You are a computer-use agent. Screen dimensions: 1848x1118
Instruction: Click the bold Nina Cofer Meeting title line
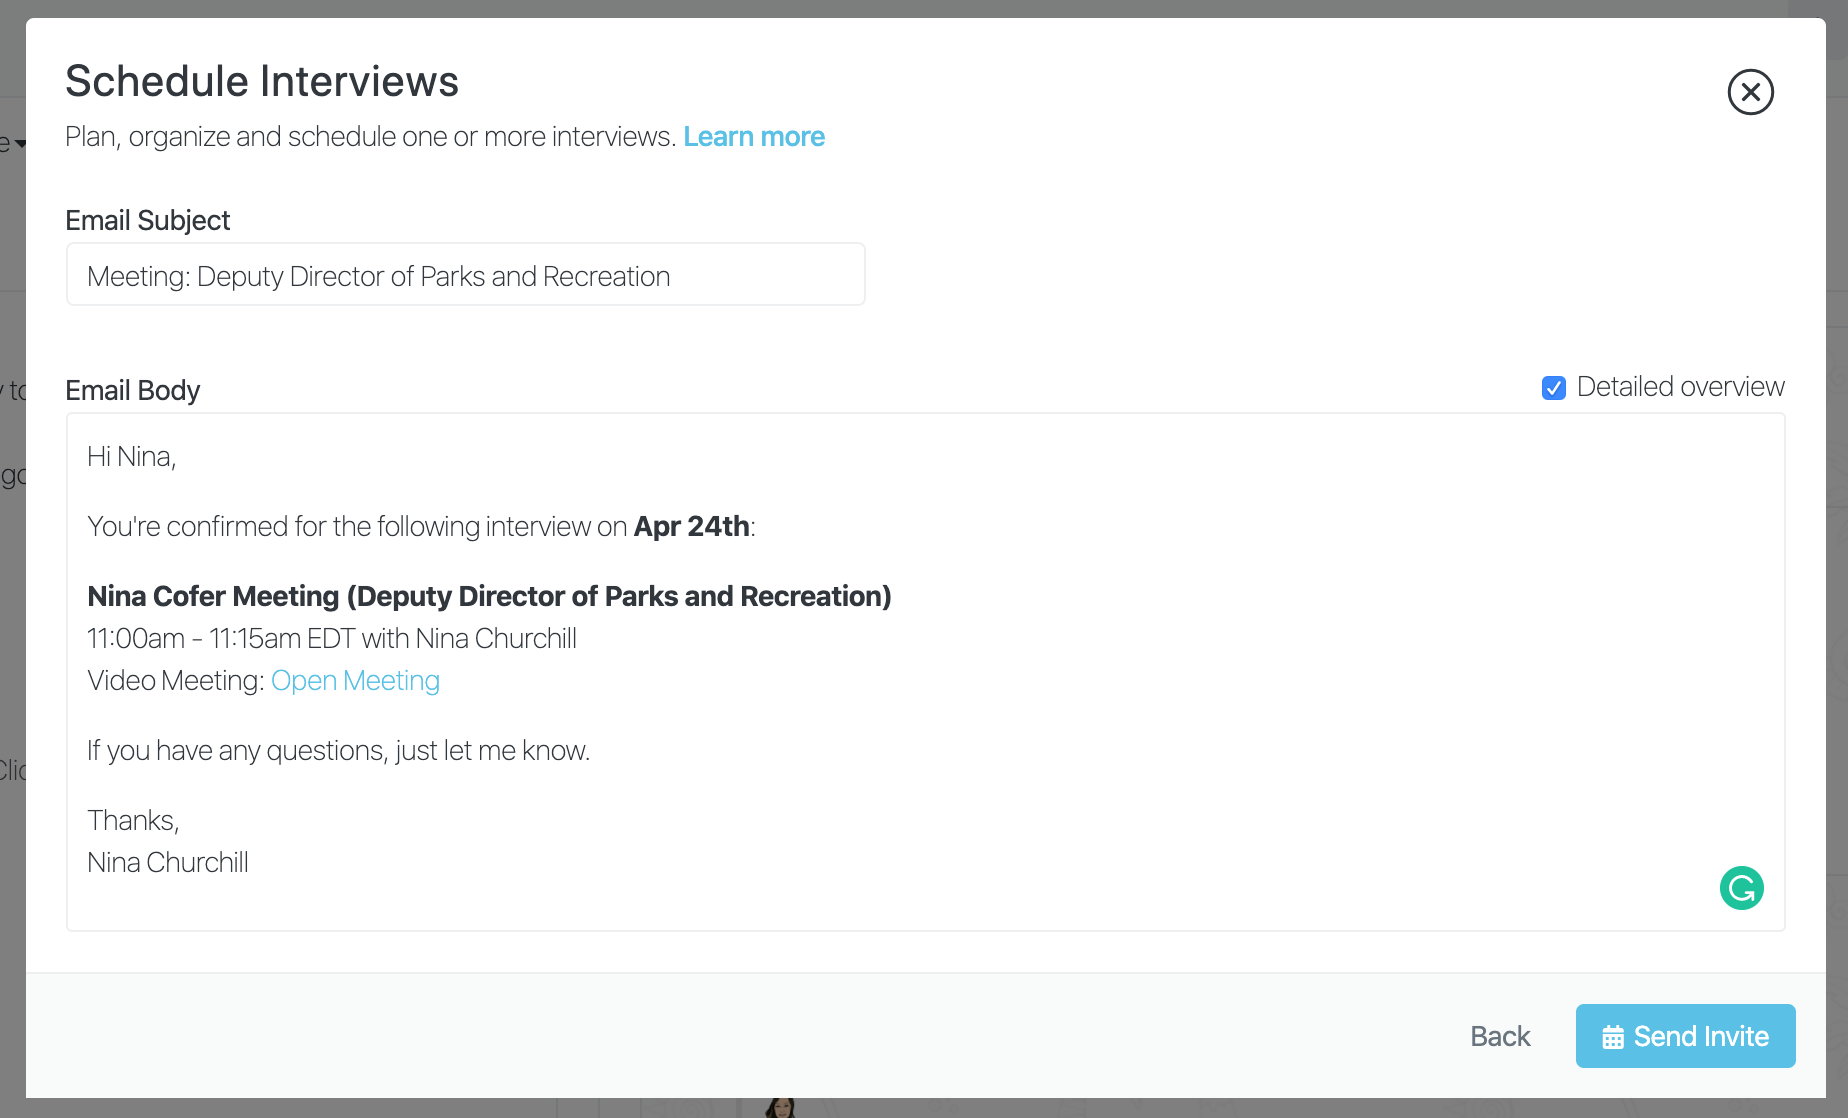(x=489, y=597)
